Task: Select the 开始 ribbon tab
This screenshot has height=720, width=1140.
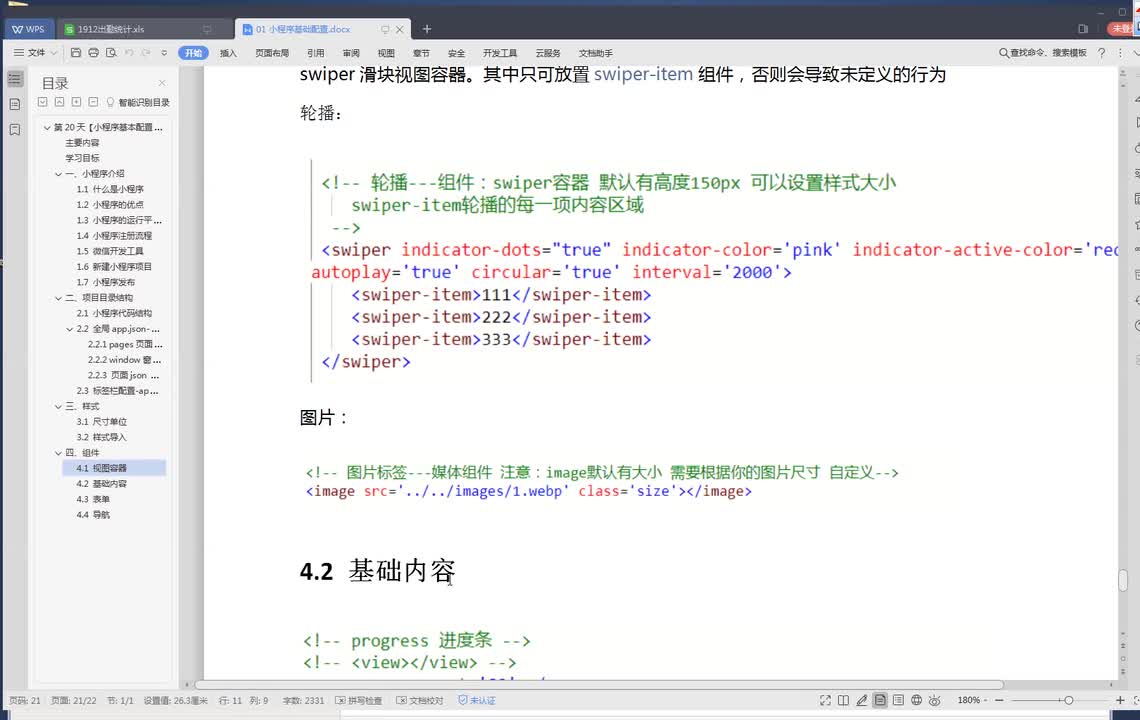Action: click(193, 53)
